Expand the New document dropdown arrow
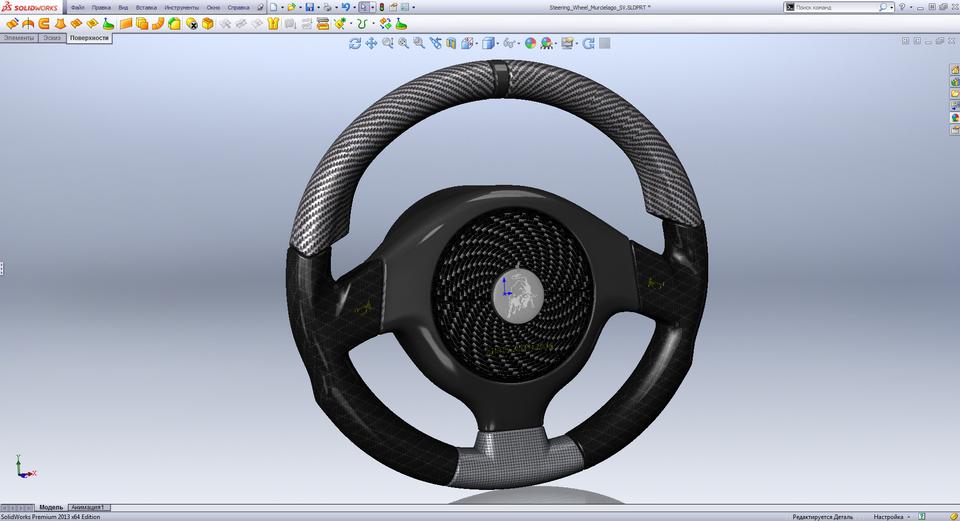Screen dimensions: 960x521 point(282,7)
